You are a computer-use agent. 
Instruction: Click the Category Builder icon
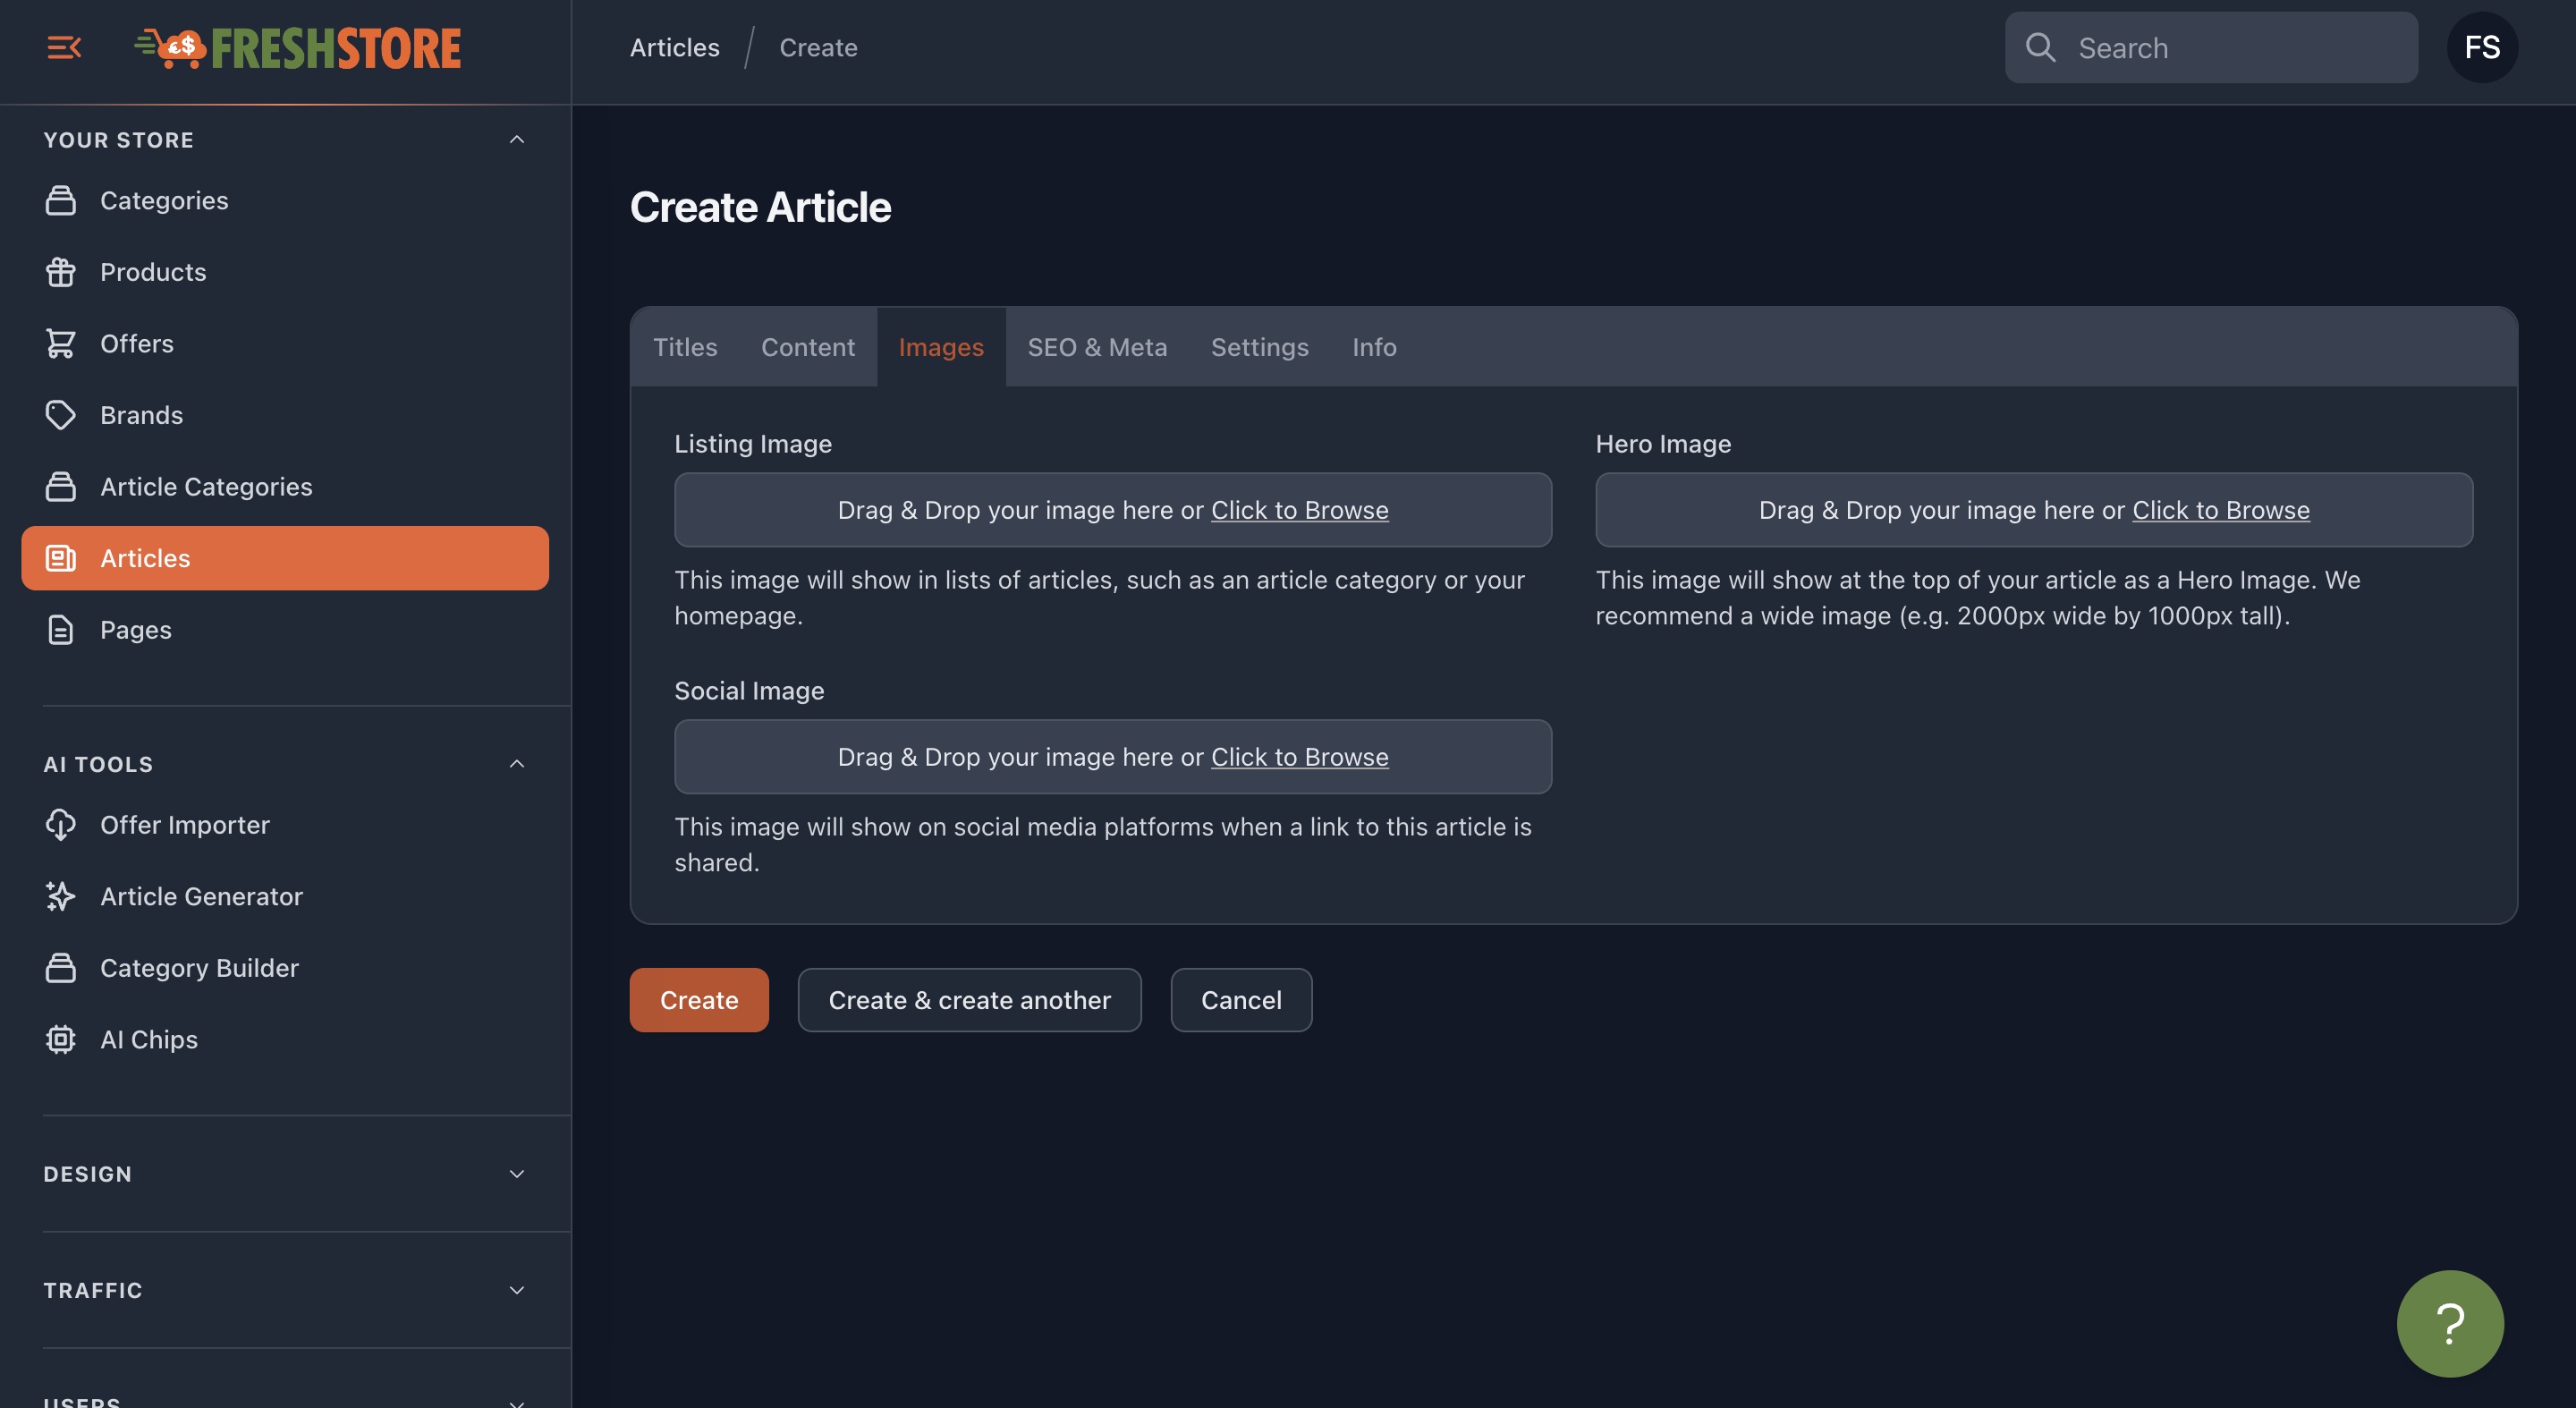[60, 968]
